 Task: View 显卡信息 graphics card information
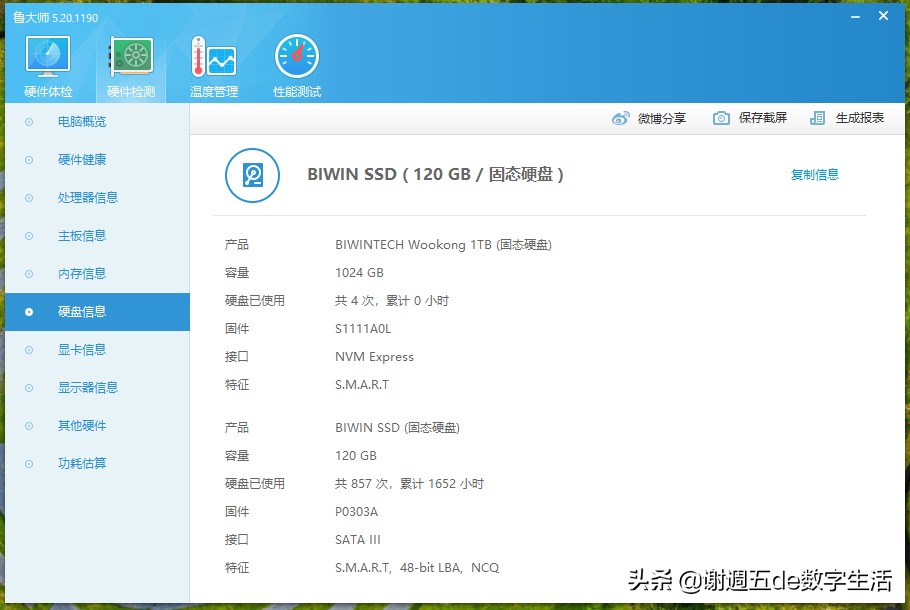point(80,349)
